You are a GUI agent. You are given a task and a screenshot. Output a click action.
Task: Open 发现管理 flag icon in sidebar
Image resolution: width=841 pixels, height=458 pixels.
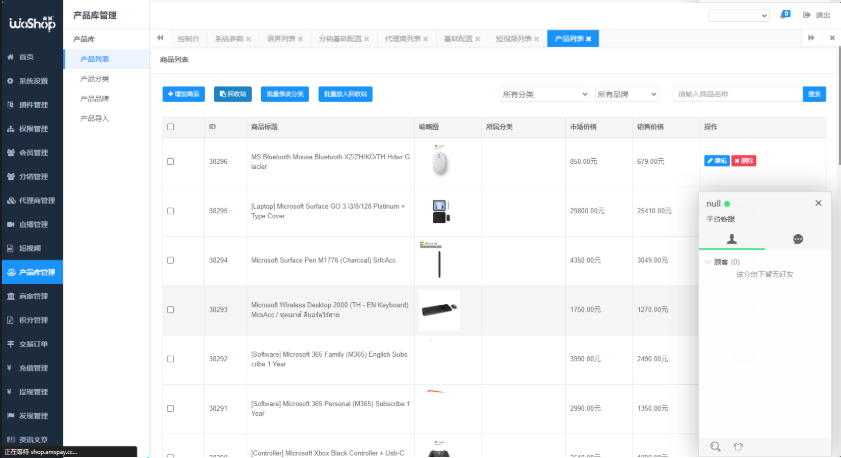click(10, 416)
